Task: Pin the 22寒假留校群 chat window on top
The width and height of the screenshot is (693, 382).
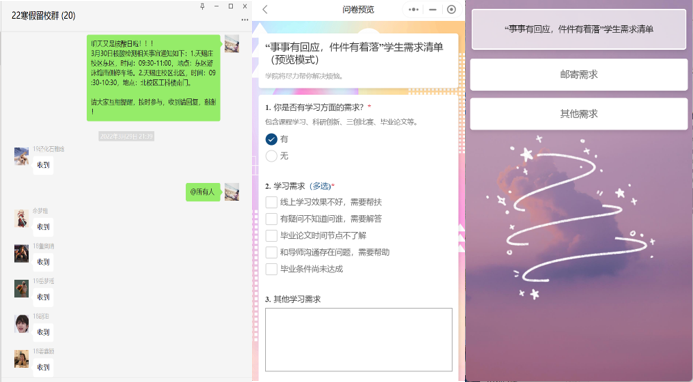Action: pyautogui.click(x=202, y=6)
